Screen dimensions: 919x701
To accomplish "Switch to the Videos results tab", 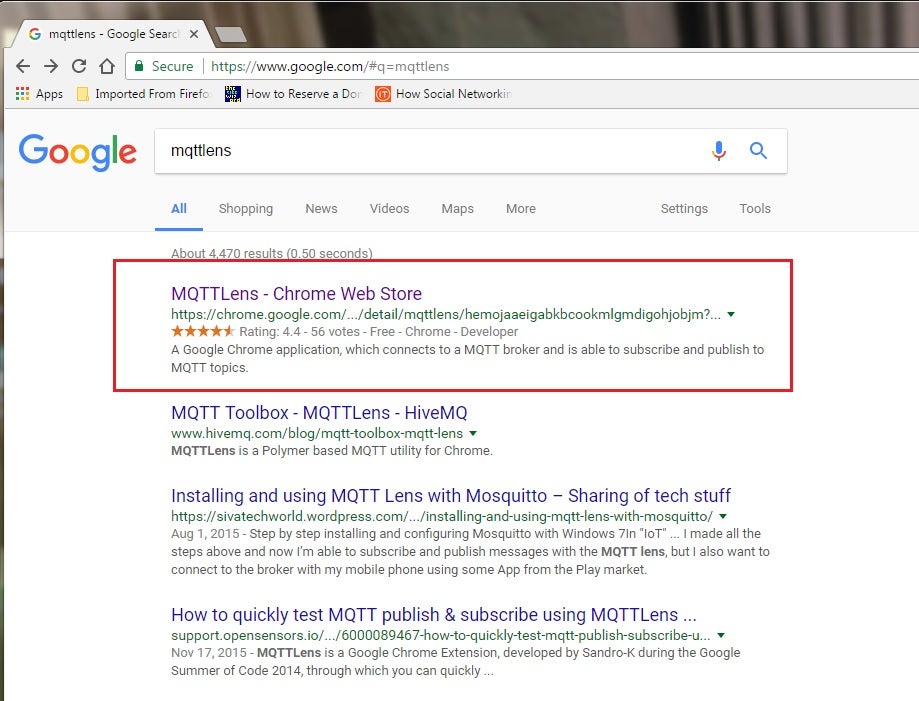I will point(389,209).
